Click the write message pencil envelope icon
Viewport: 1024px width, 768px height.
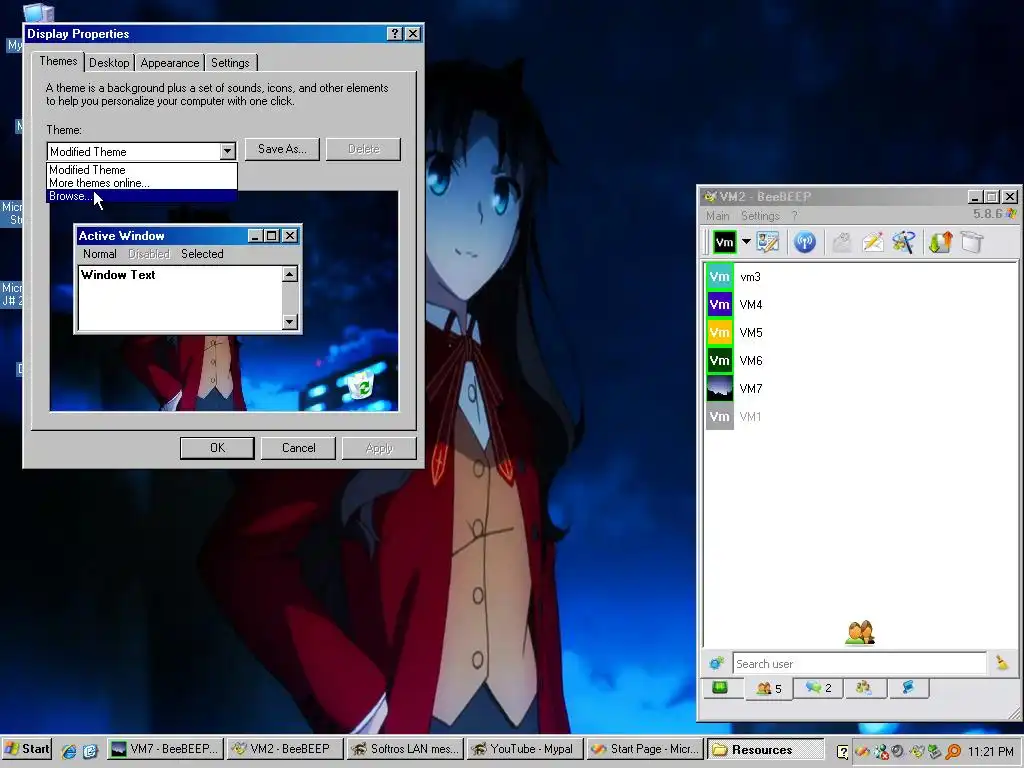(x=872, y=242)
